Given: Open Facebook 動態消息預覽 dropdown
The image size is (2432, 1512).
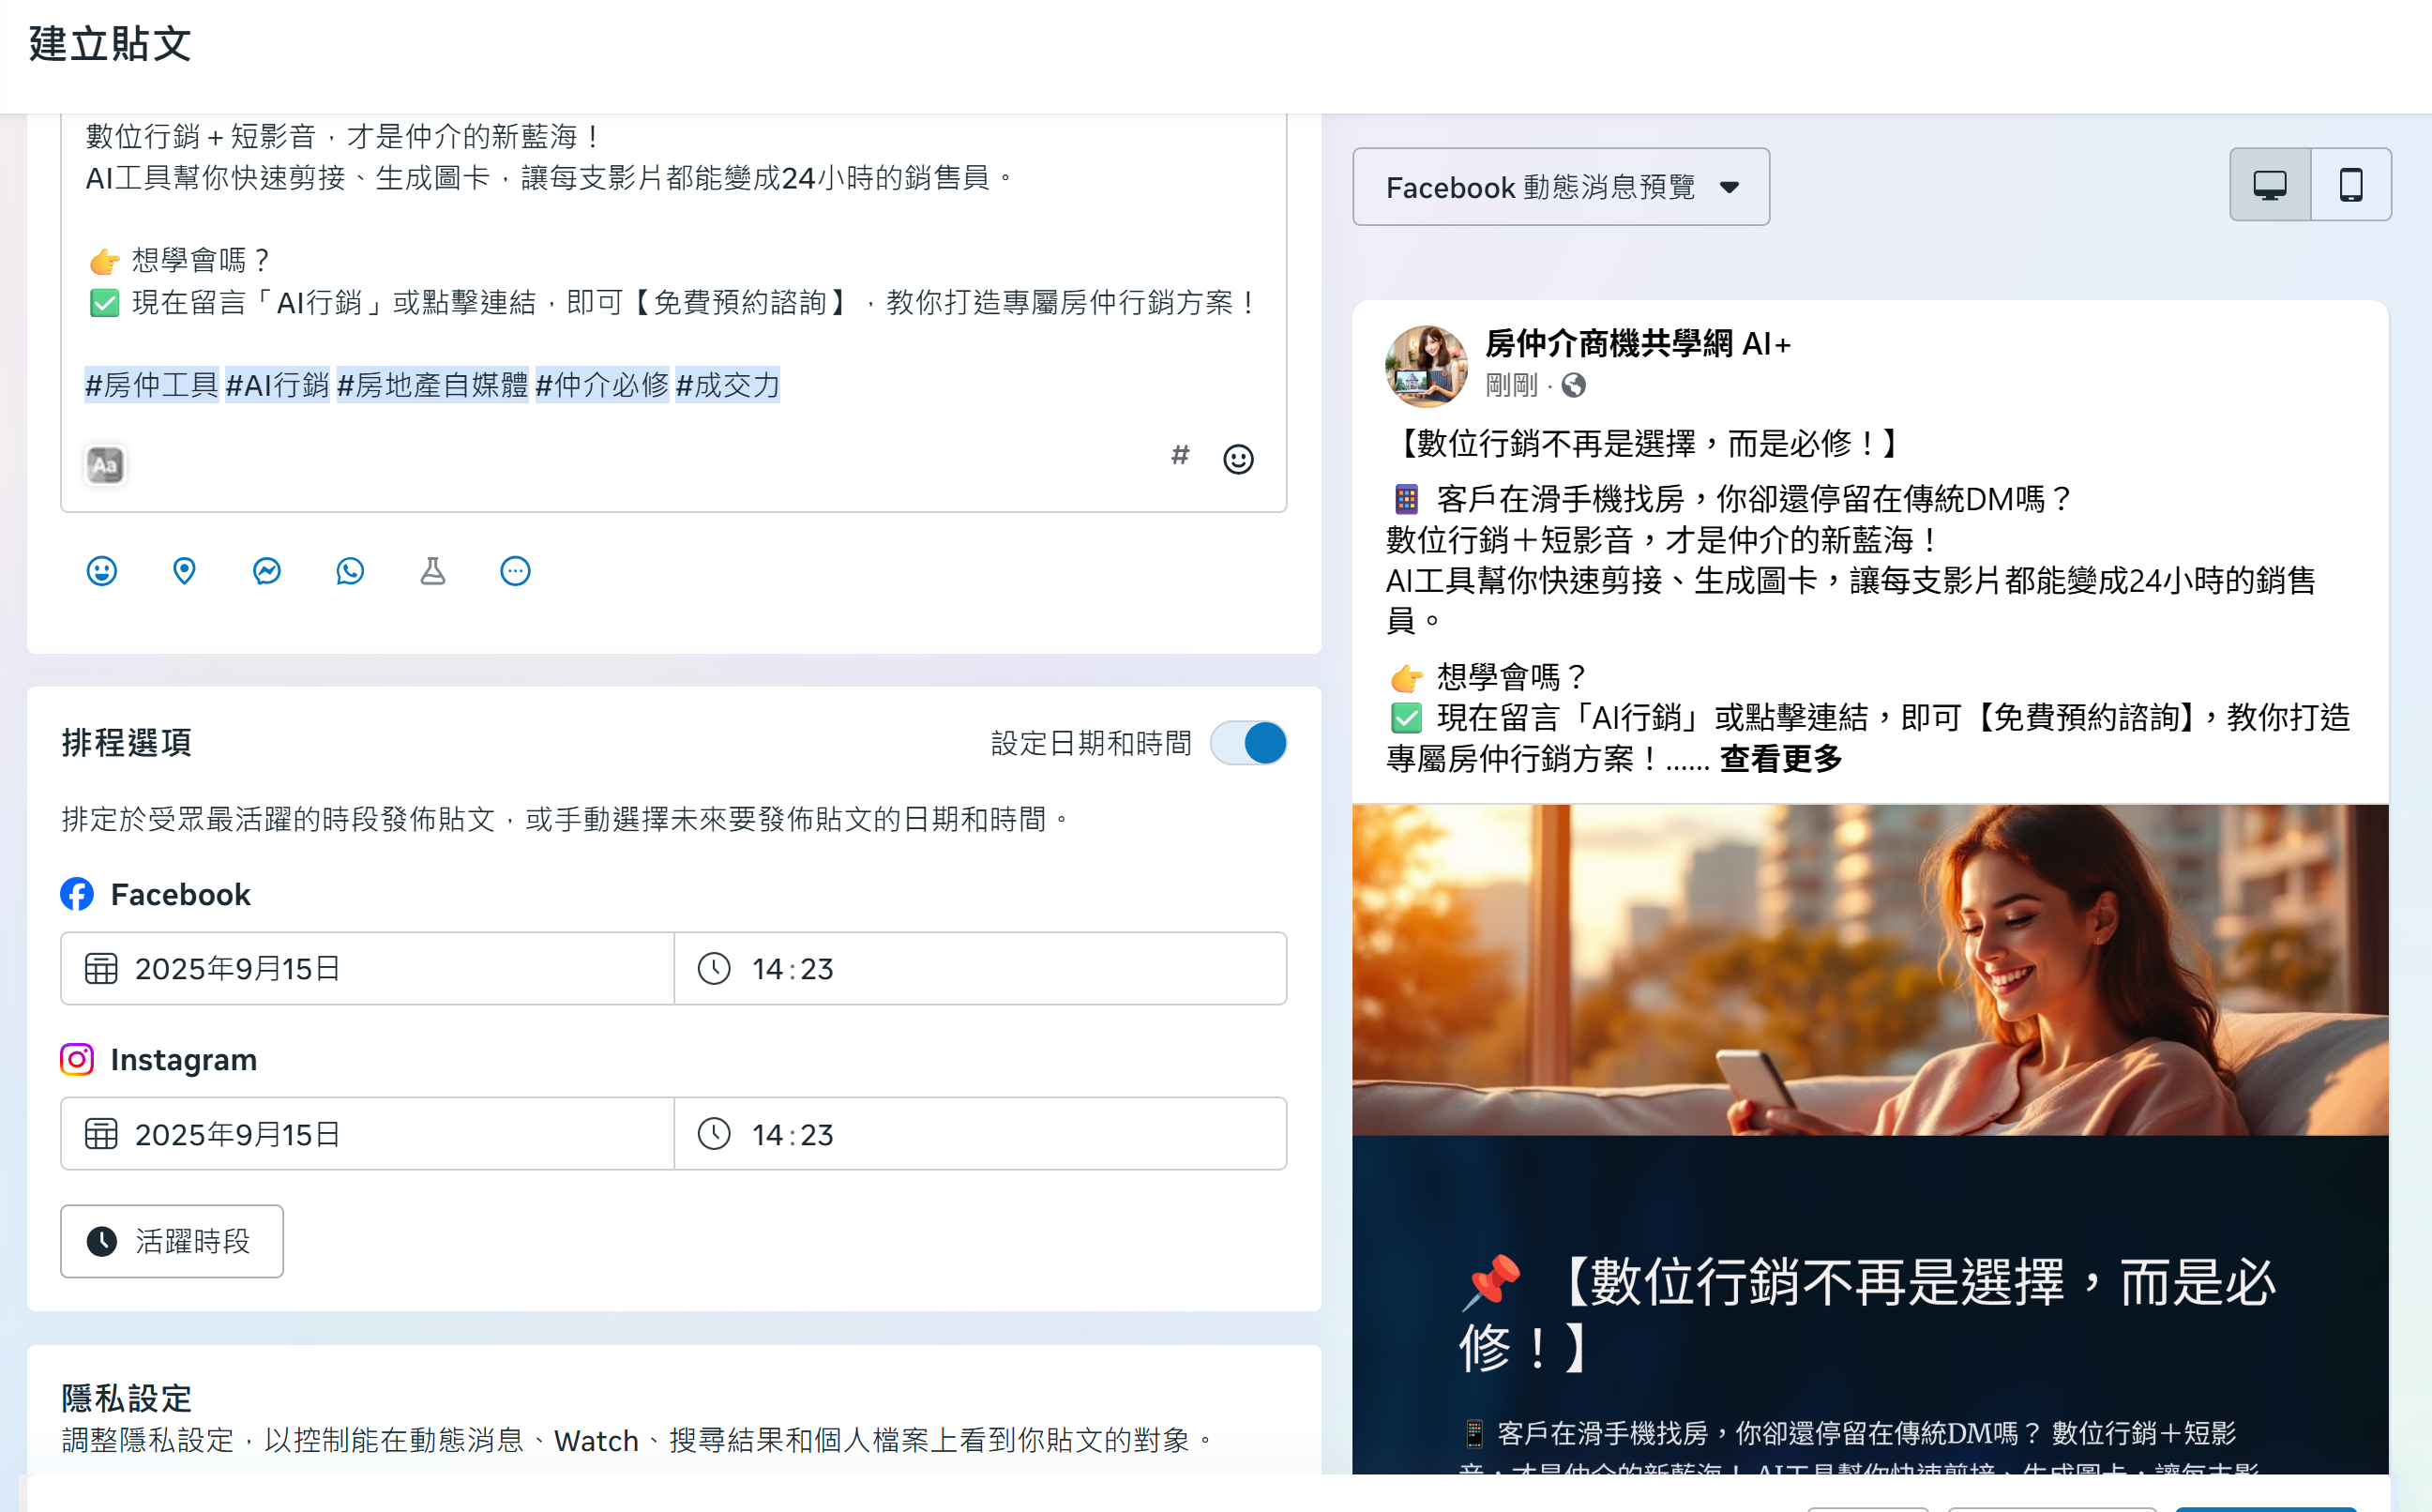Looking at the screenshot, I should click(x=1560, y=187).
